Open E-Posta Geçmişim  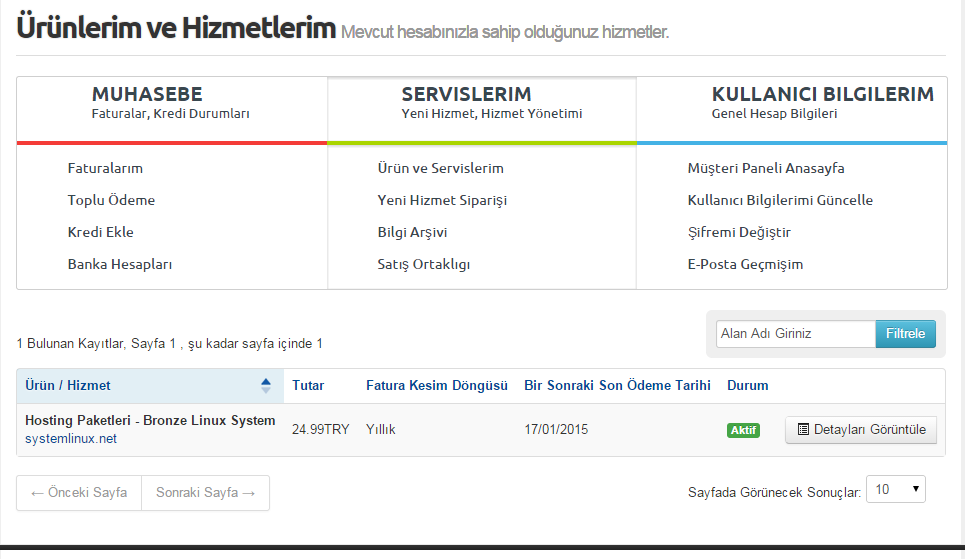[745, 264]
